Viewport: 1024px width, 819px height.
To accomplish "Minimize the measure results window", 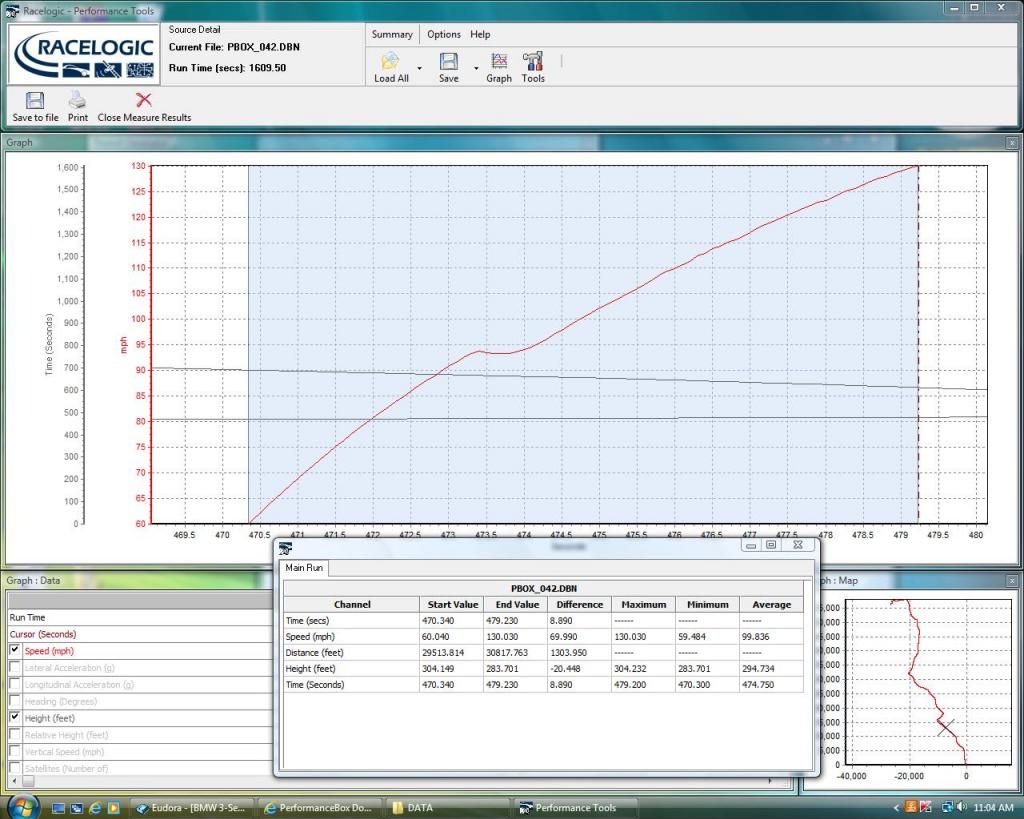I will point(751,545).
